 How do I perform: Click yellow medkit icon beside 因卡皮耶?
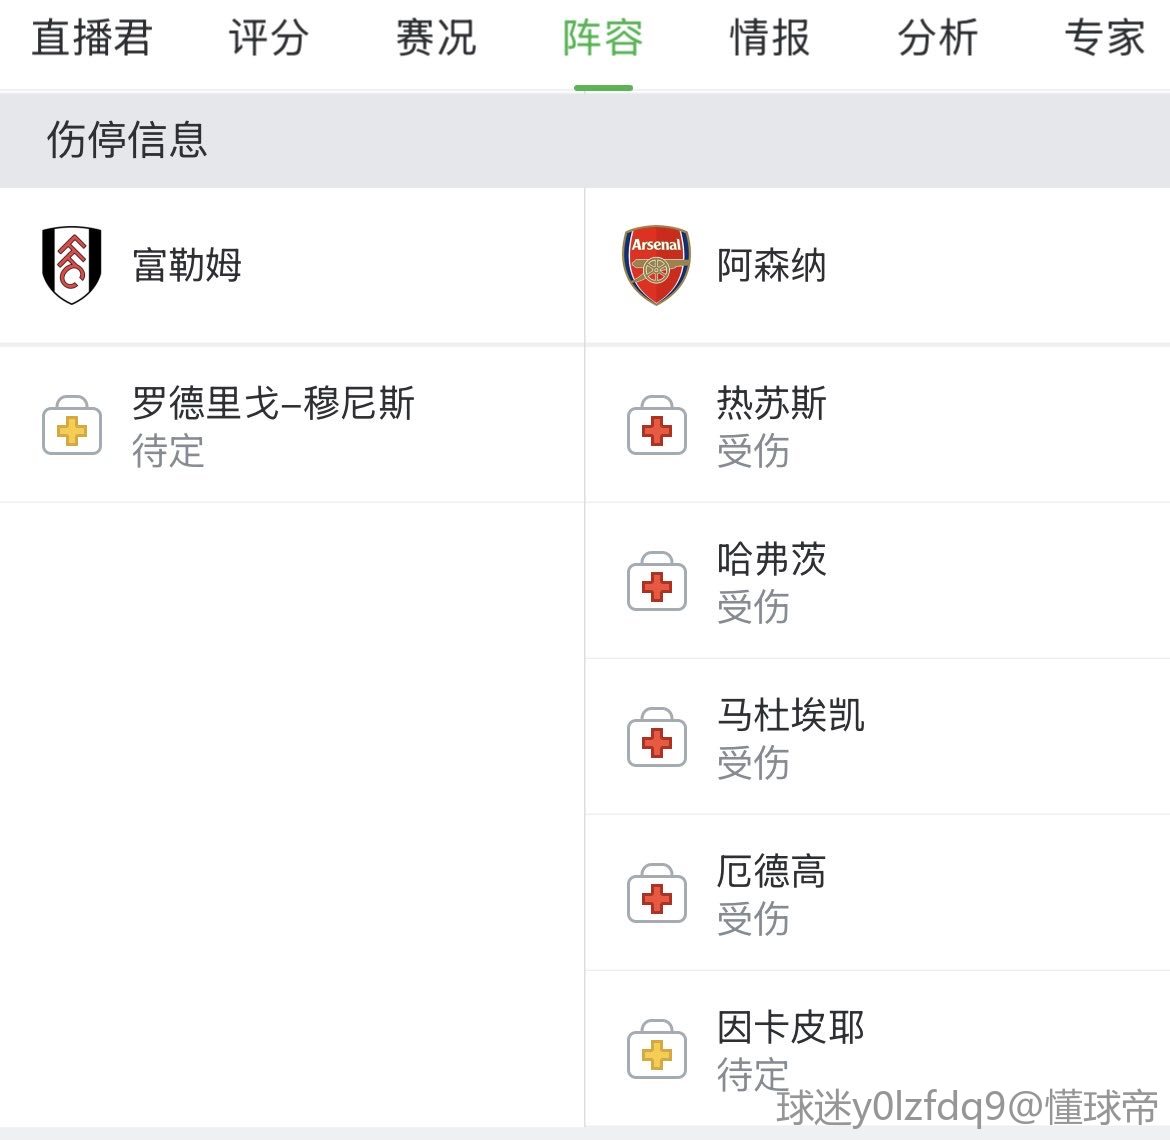[x=656, y=1051]
